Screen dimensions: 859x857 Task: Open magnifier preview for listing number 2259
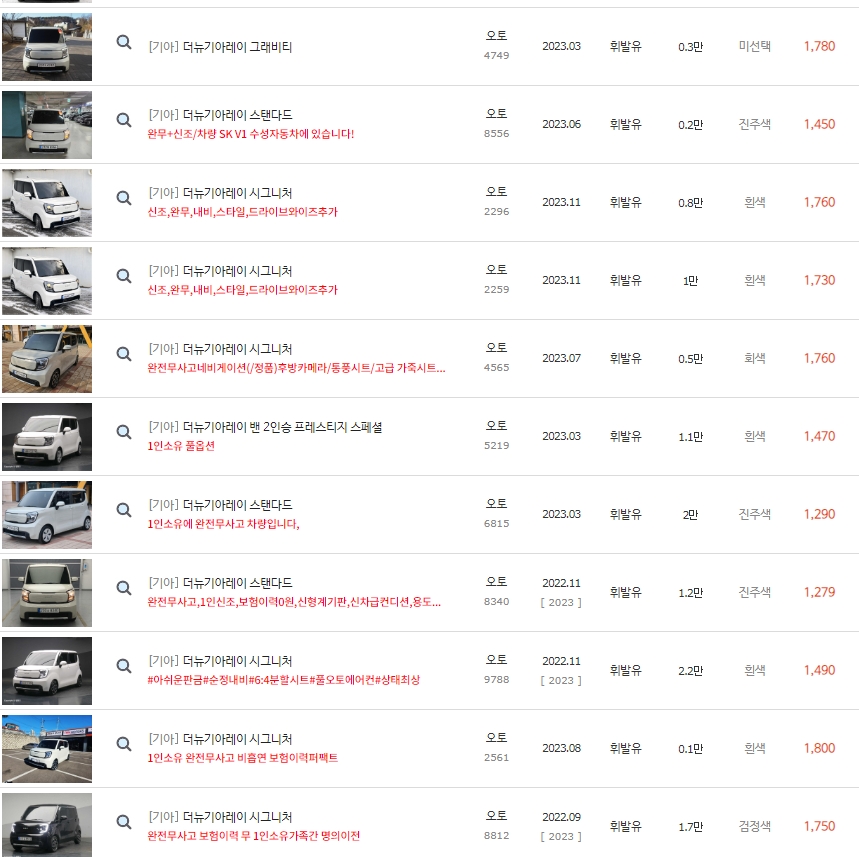click(124, 276)
